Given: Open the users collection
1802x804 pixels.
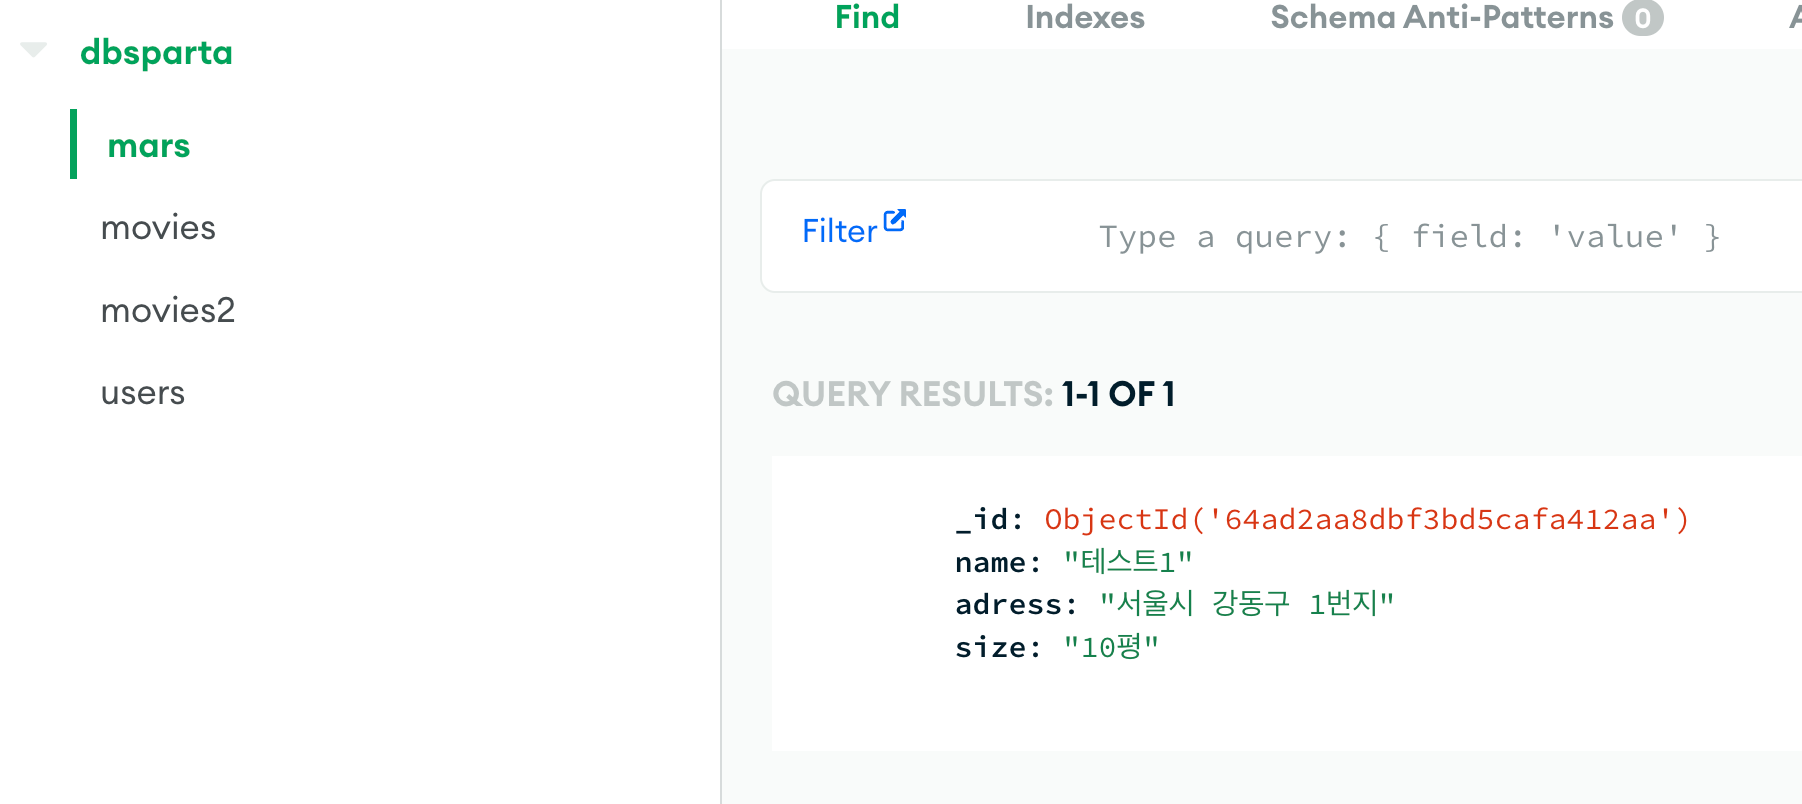Looking at the screenshot, I should pos(143,393).
